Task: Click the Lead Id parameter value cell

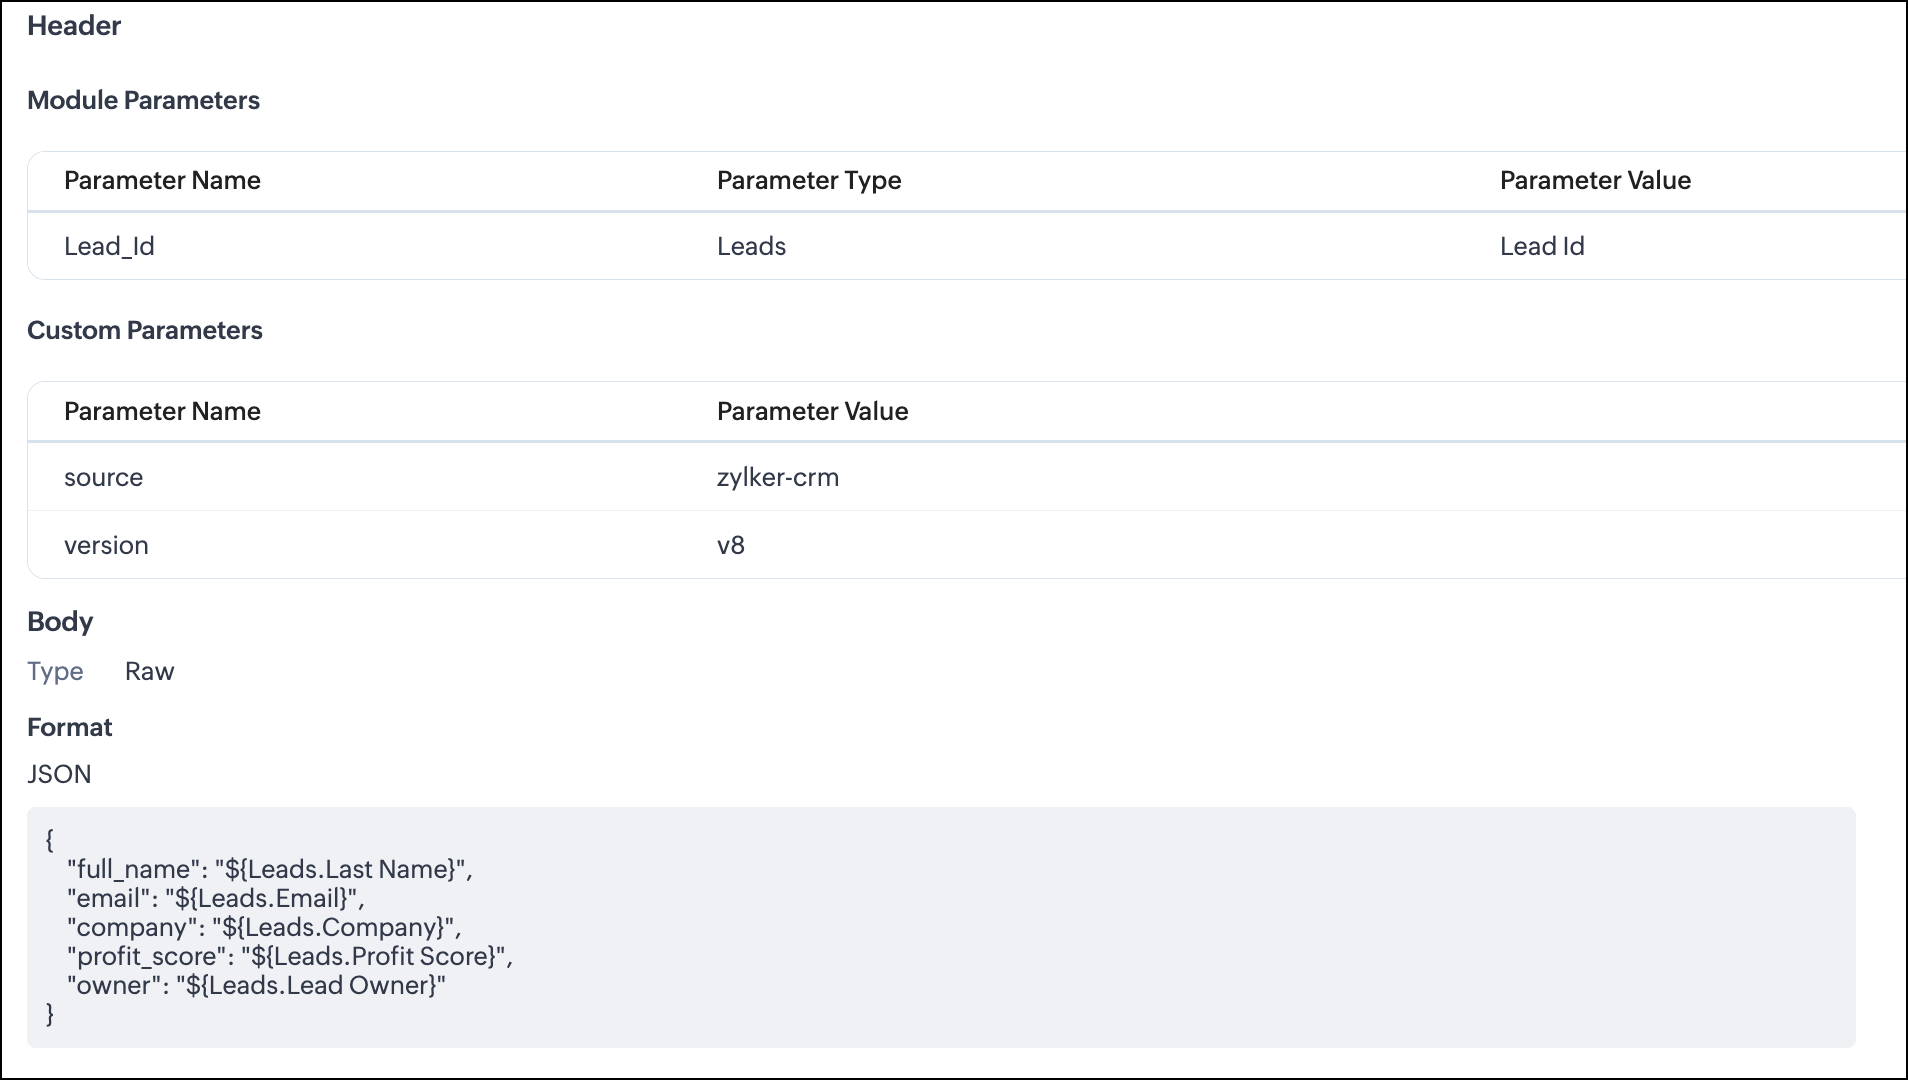Action: tap(1541, 246)
